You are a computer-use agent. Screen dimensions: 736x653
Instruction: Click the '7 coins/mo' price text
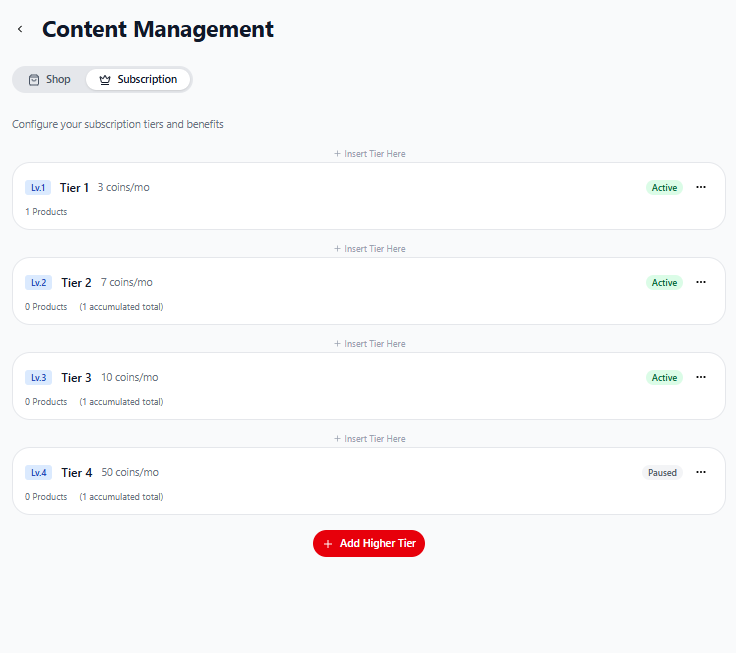pos(127,282)
